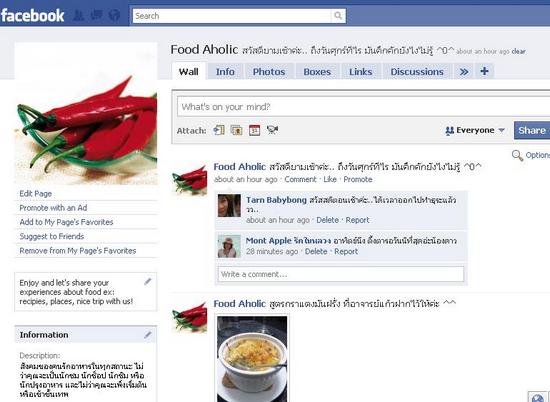Attach an event using calendar icon
Image resolution: width=550 pixels, height=402 pixels.
coord(255,130)
